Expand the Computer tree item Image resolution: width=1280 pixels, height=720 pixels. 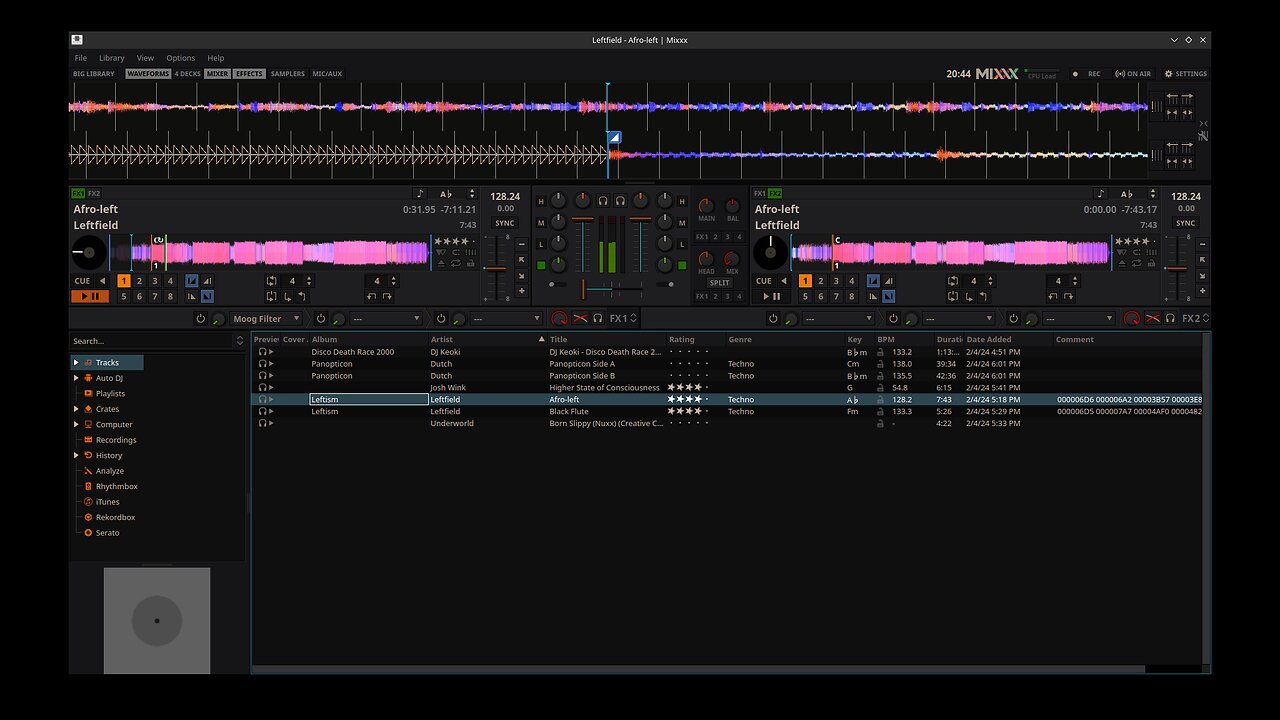click(x=76, y=424)
